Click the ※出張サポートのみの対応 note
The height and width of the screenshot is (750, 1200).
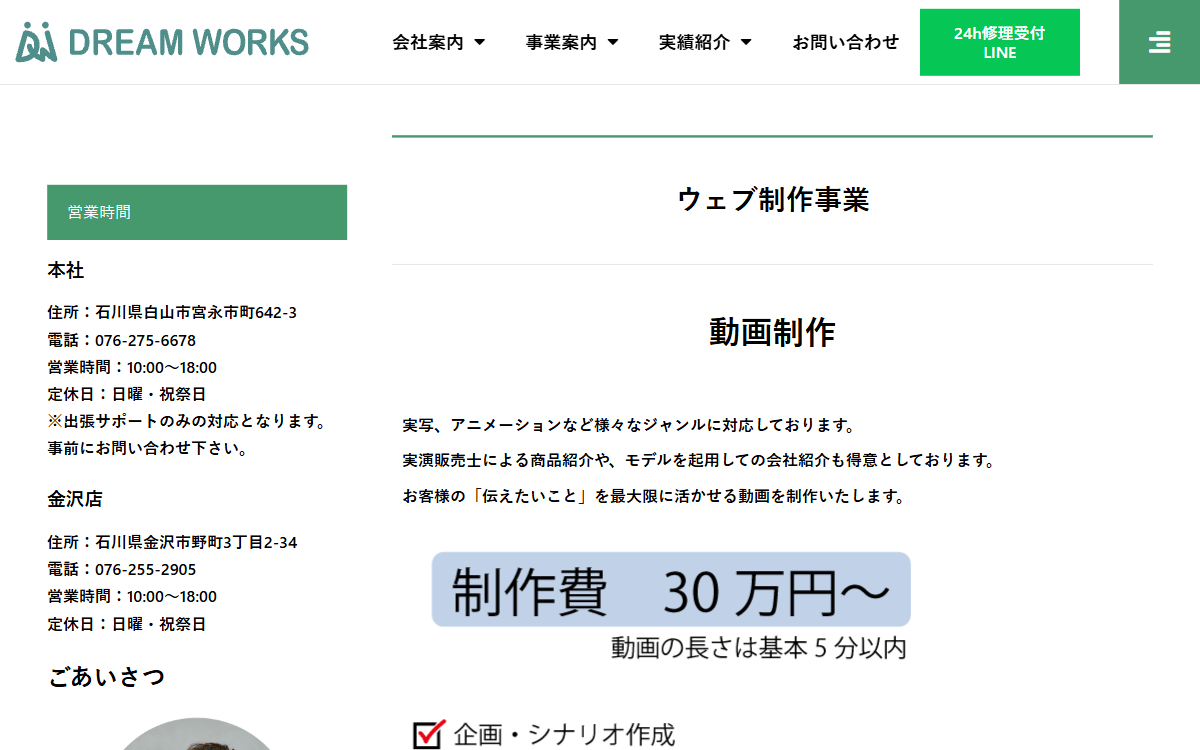tap(188, 421)
